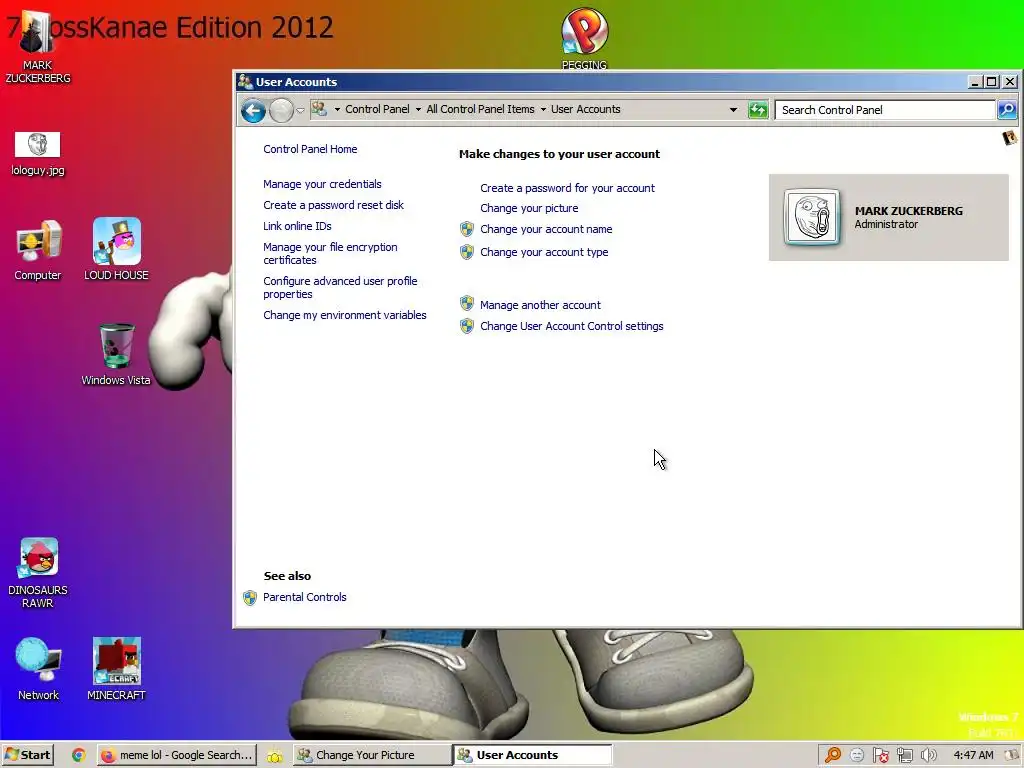Image resolution: width=1024 pixels, height=768 pixels.
Task: Go back using the blue back arrow
Action: coord(253,110)
